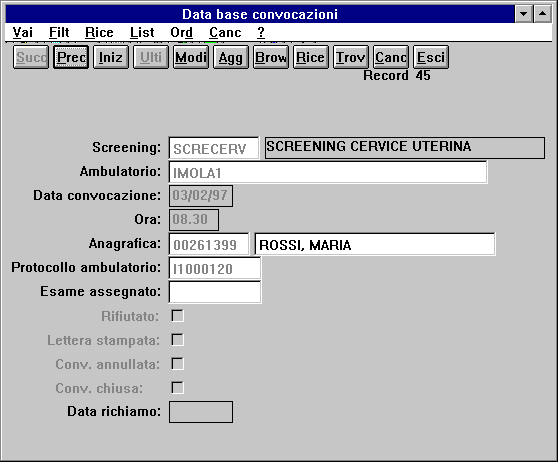The width and height of the screenshot is (558, 462).
Task: Toggle the Rifiutato checkbox
Action: point(178,316)
